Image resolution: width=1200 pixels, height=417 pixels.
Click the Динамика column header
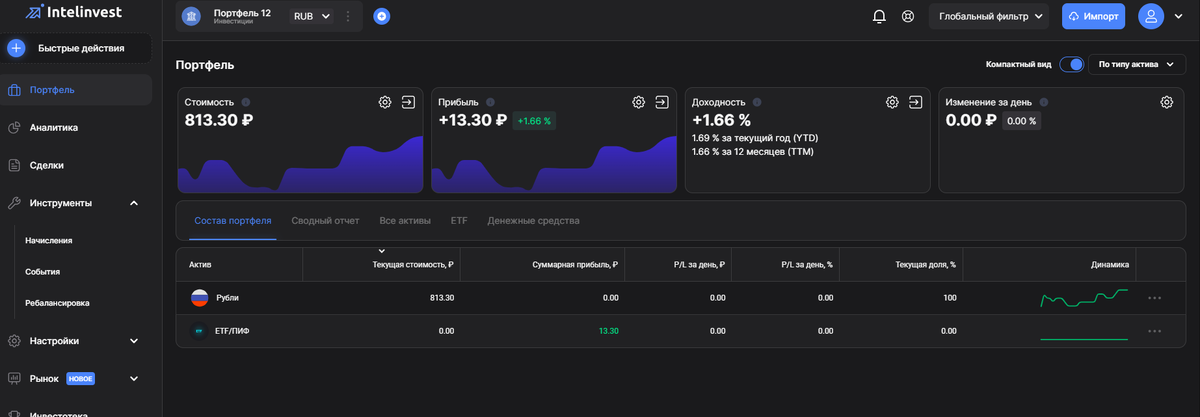1110,265
